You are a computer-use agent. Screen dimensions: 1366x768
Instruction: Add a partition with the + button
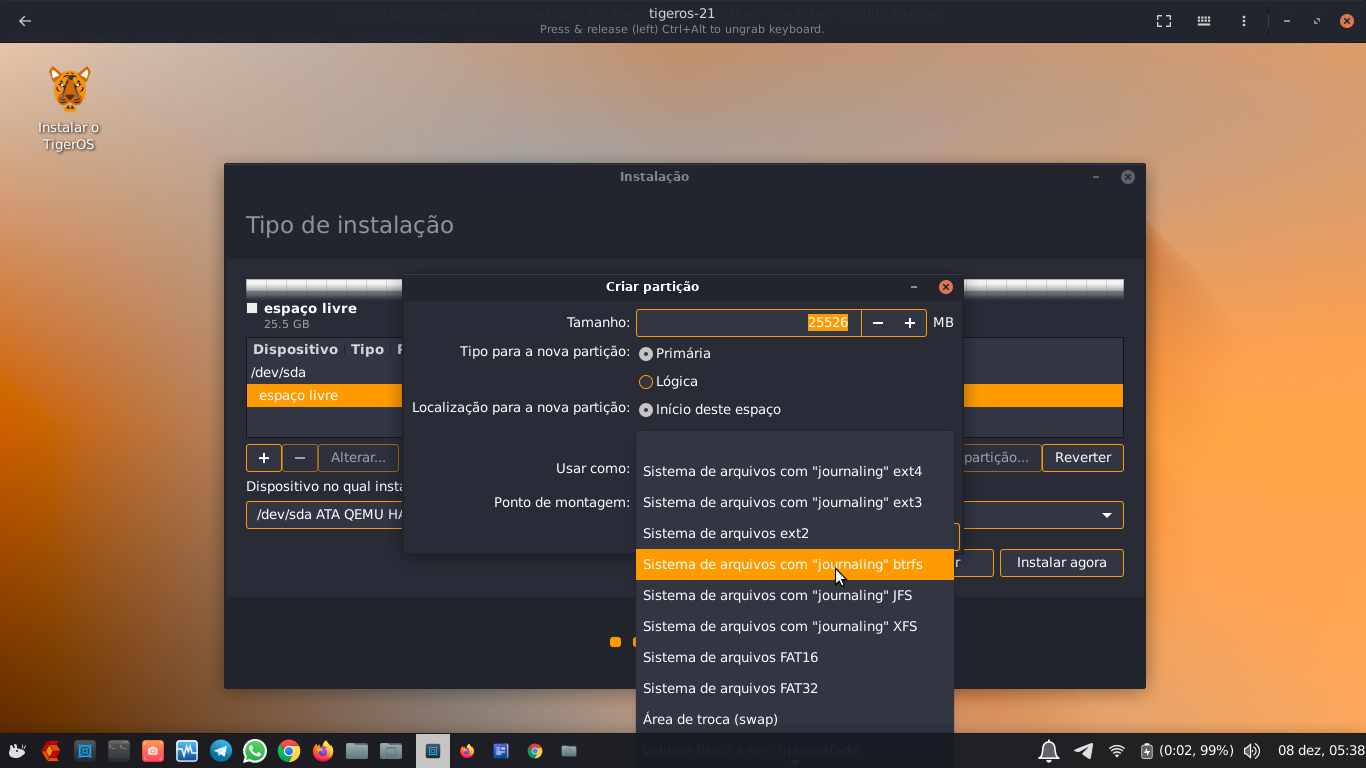point(264,458)
